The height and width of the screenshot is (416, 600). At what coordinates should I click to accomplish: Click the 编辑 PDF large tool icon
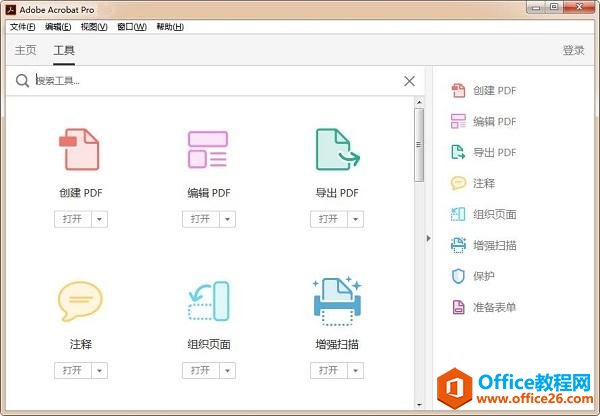coord(208,149)
